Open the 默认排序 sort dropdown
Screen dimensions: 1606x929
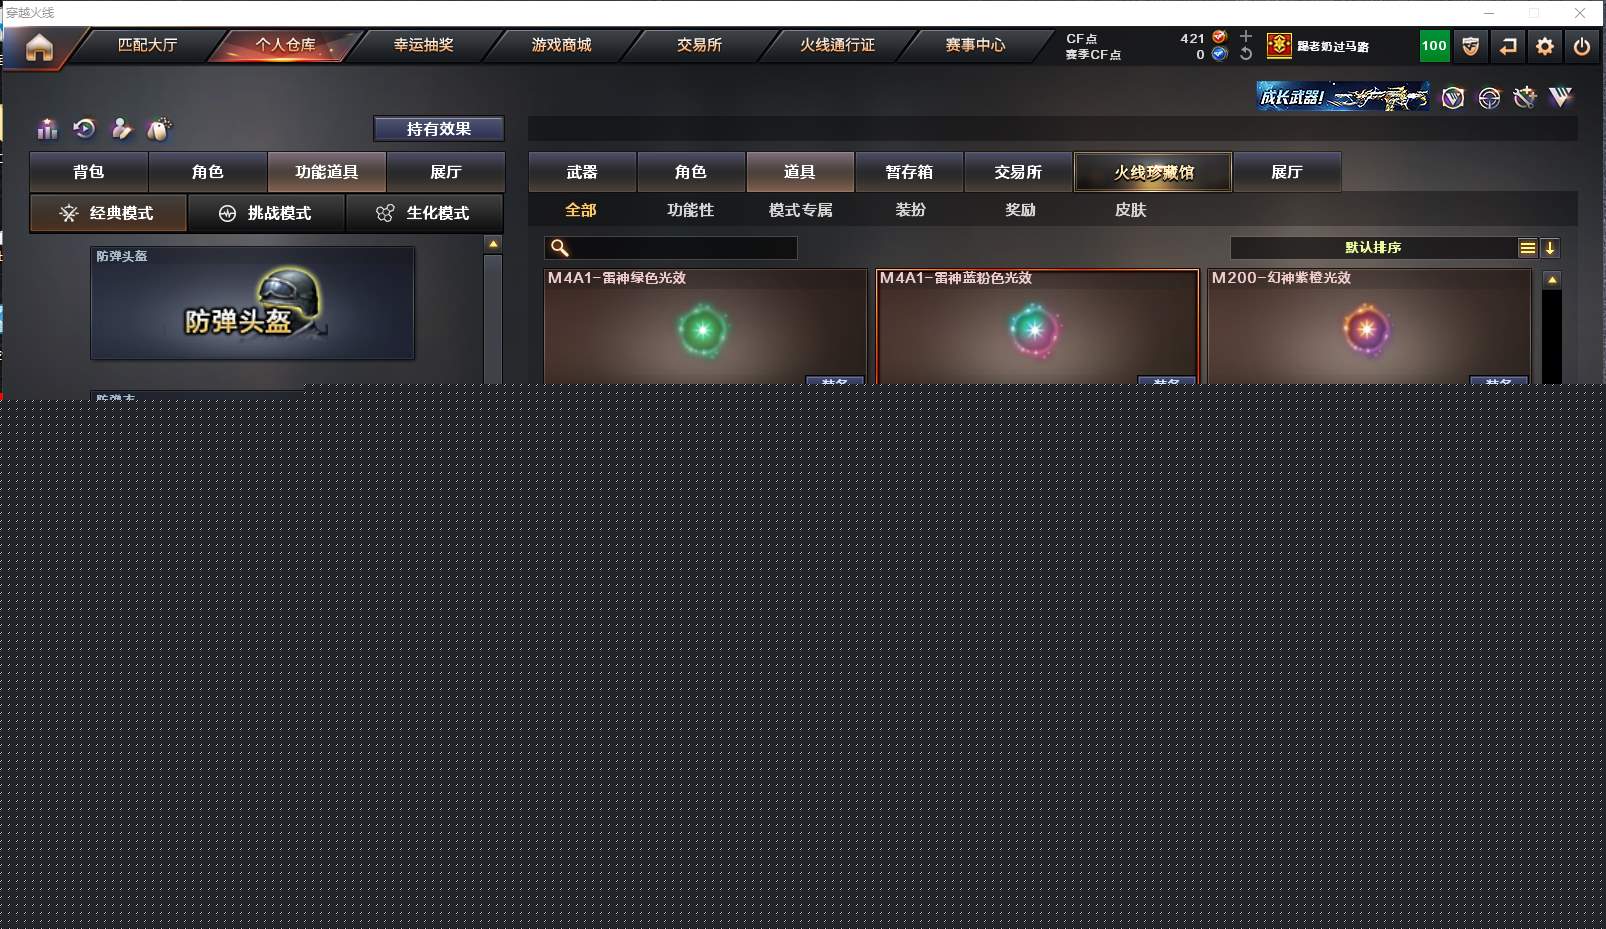pos(1373,248)
